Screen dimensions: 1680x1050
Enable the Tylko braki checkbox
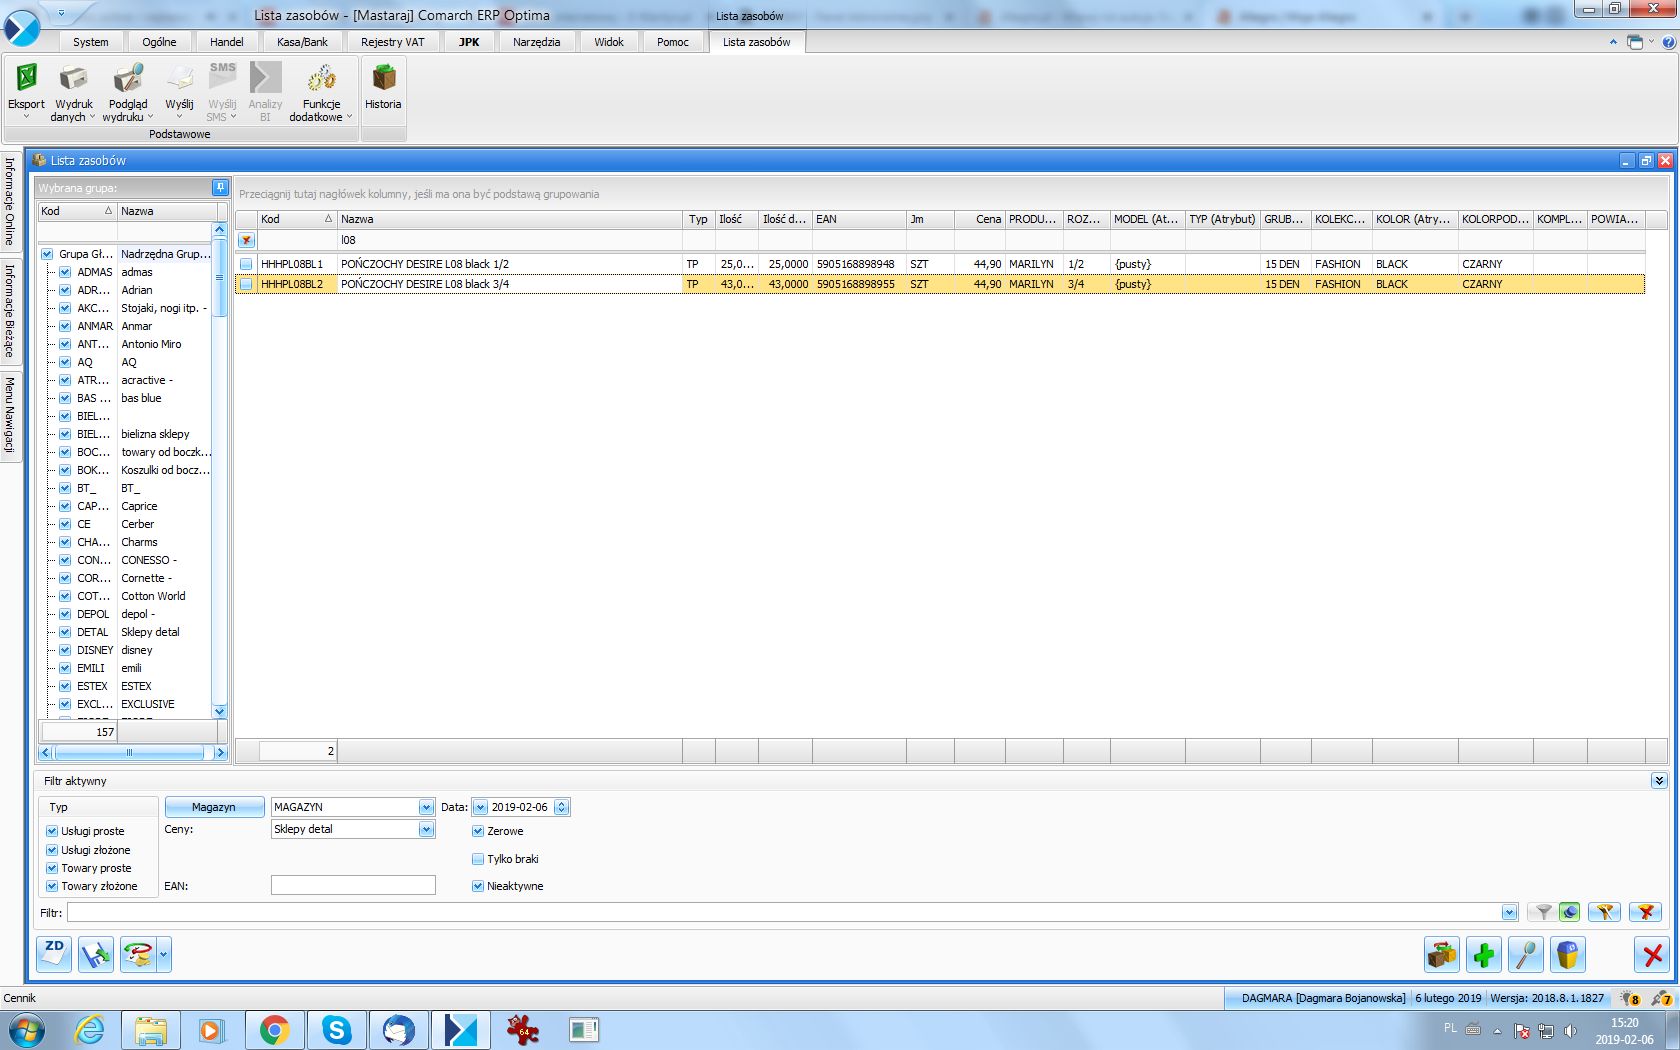(478, 859)
